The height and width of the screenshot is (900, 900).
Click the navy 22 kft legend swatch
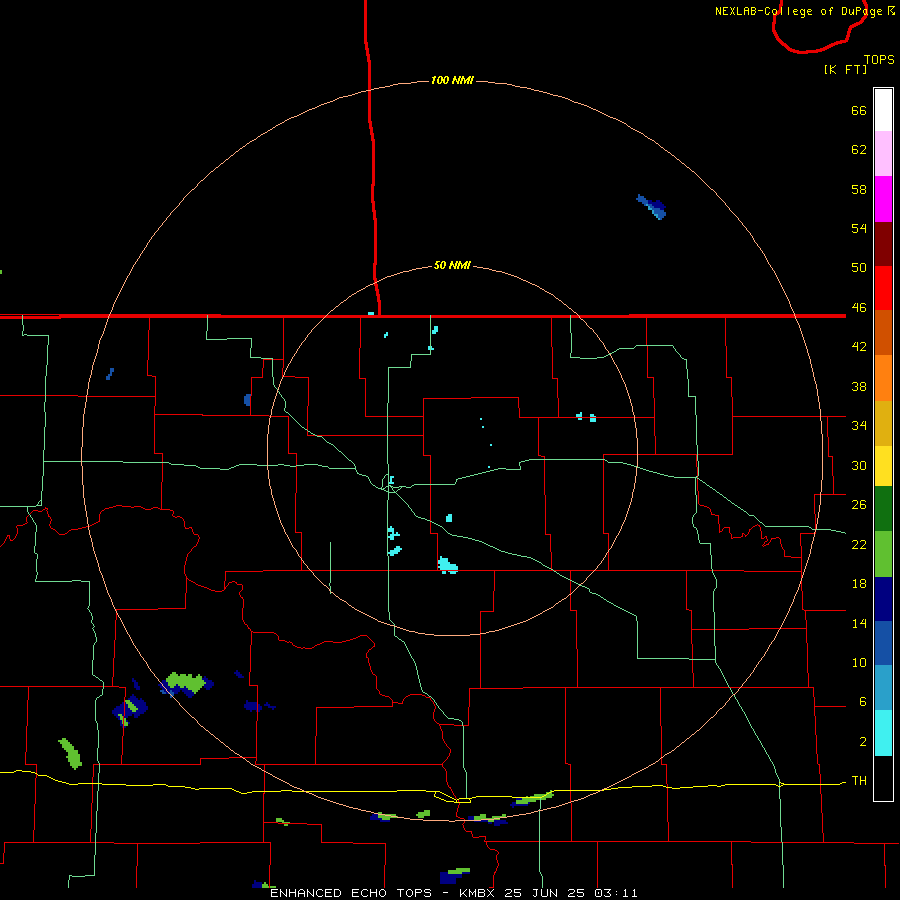pyautogui.click(x=883, y=599)
